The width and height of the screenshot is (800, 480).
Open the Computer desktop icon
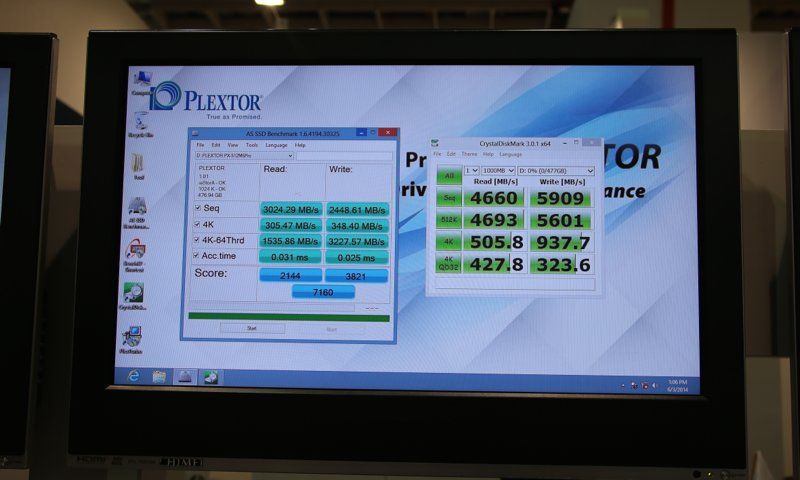(141, 81)
